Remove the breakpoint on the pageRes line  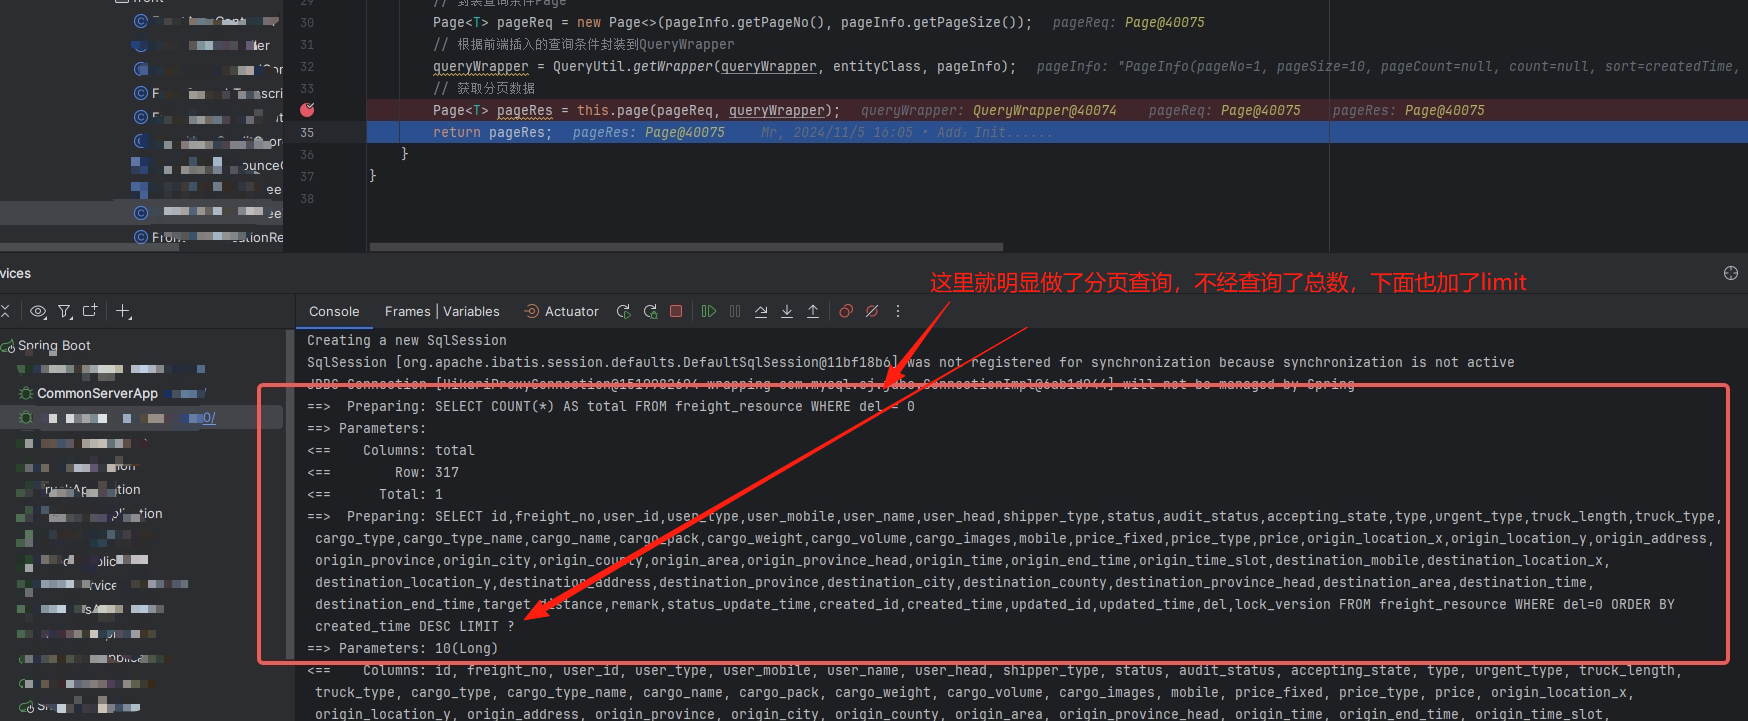[307, 110]
